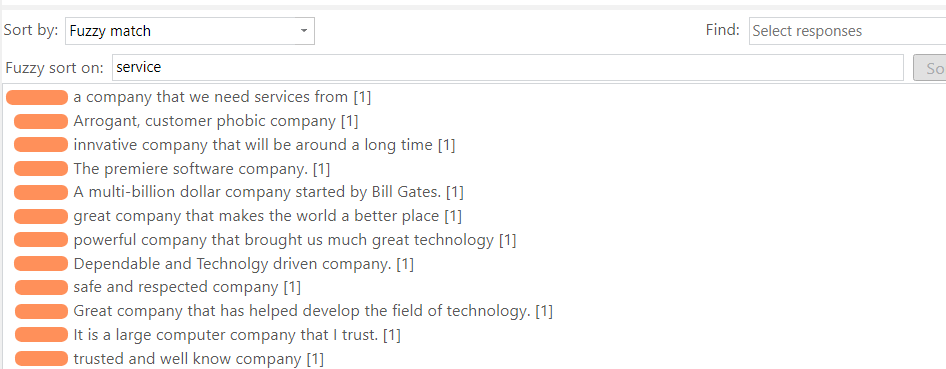Click orange bar next to 'The premiere software company'

(41, 169)
